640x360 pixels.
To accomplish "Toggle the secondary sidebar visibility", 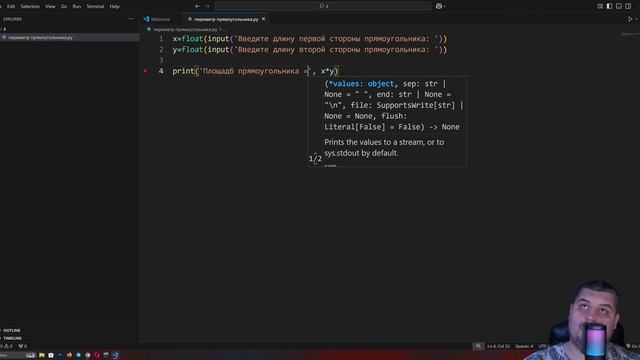I will click(628, 6).
